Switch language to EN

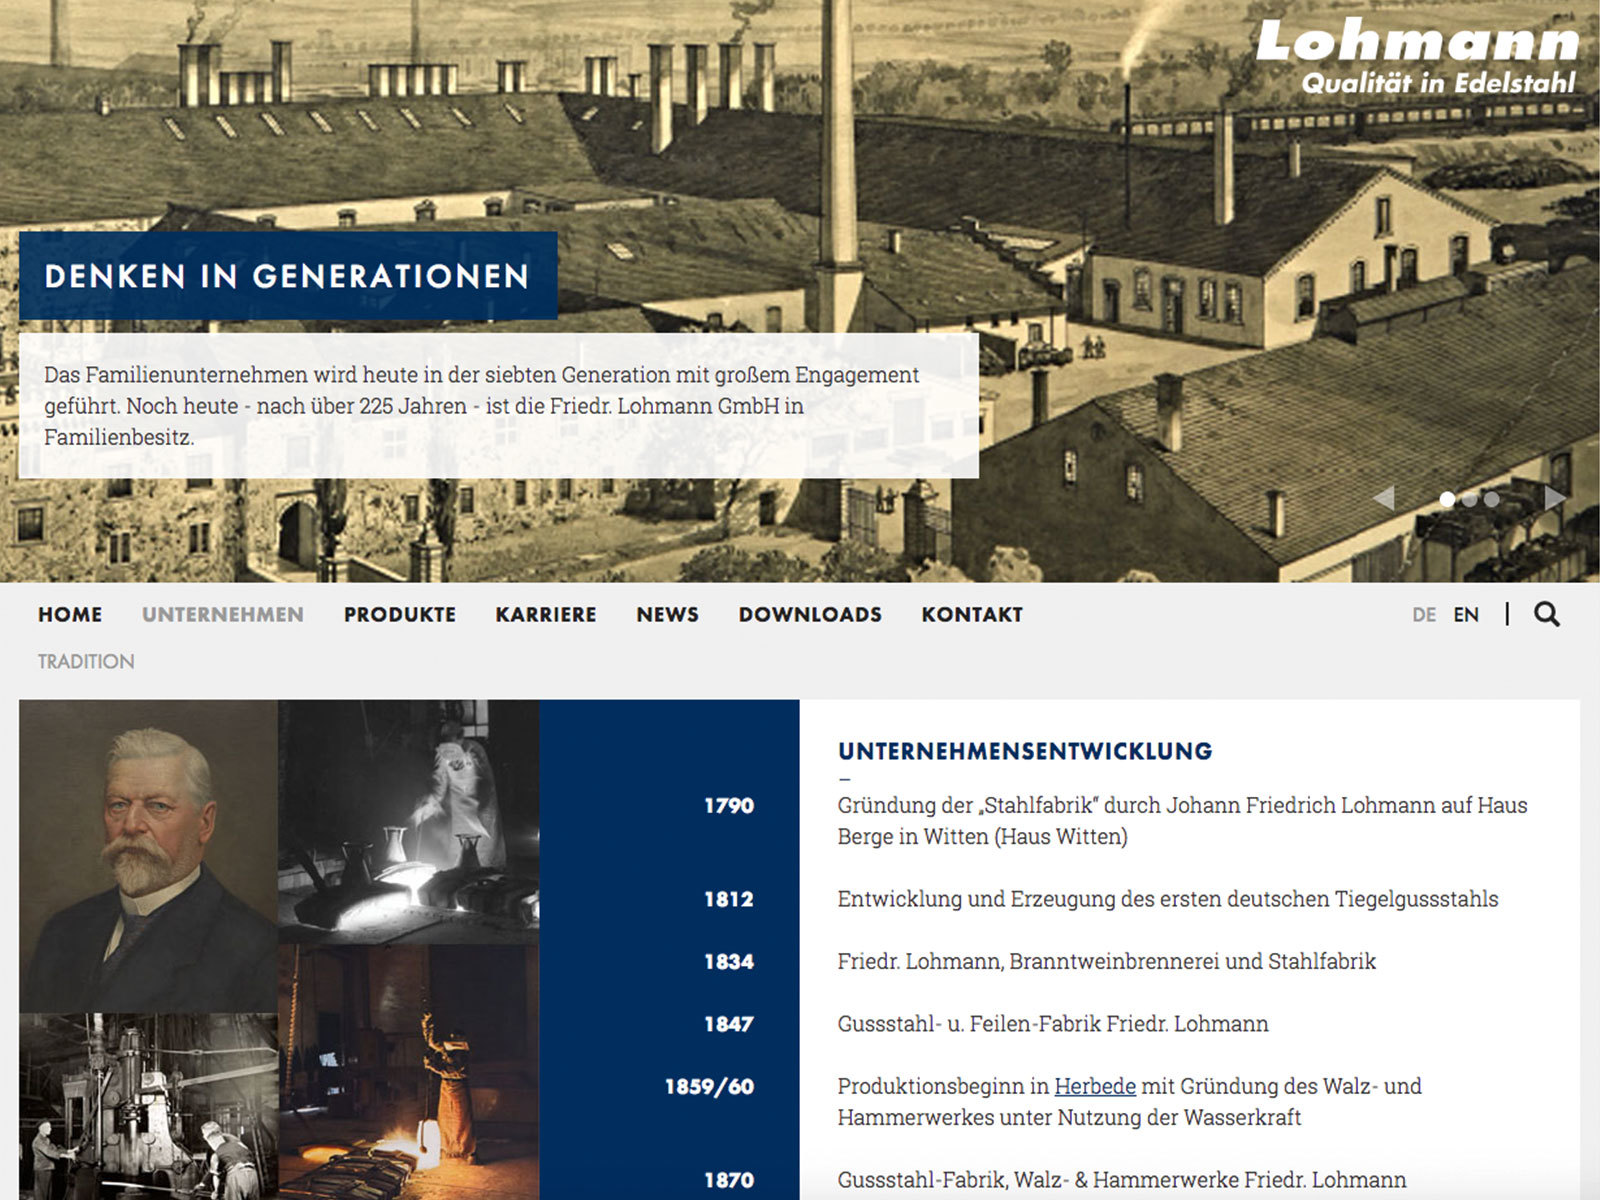tap(1466, 615)
